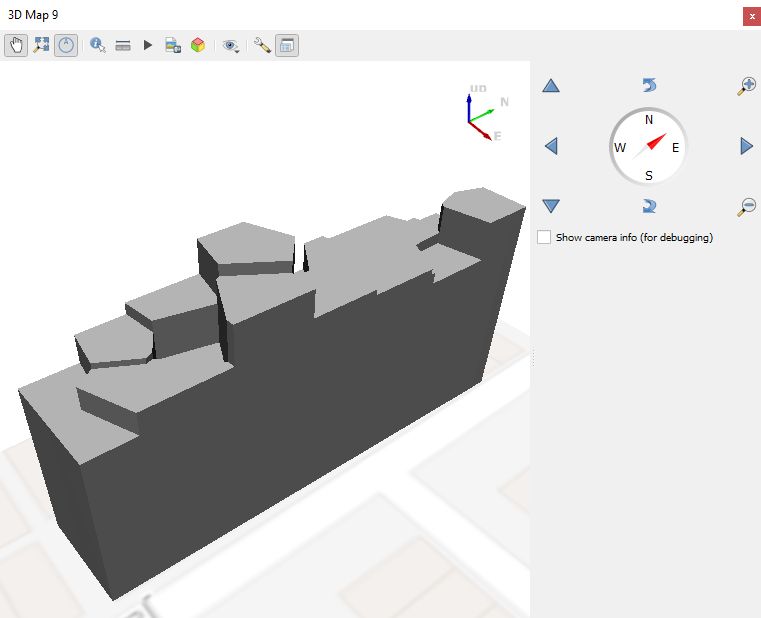Toggle the on-screen navigation widget
The height and width of the screenshot is (618, 761).
point(66,46)
